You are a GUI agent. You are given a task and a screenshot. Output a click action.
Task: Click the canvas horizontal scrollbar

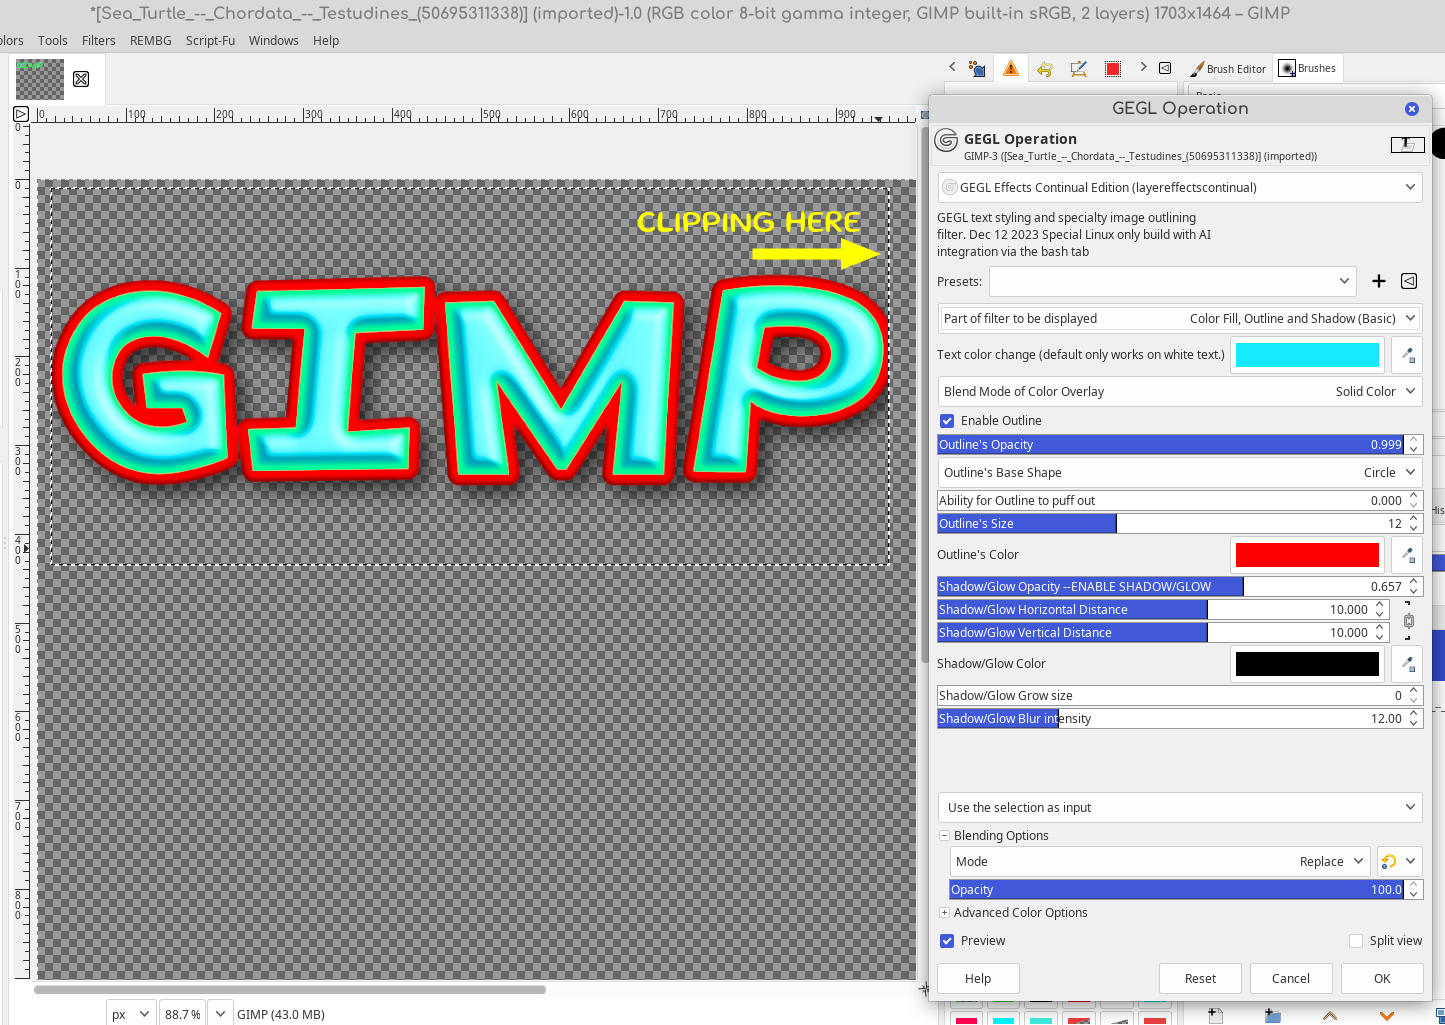290,990
